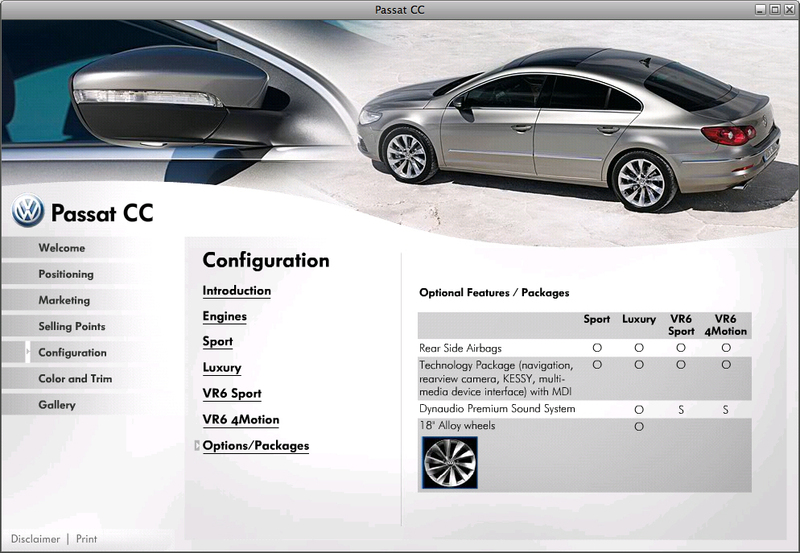
Task: Open the Engines configuration page
Action: 224,317
